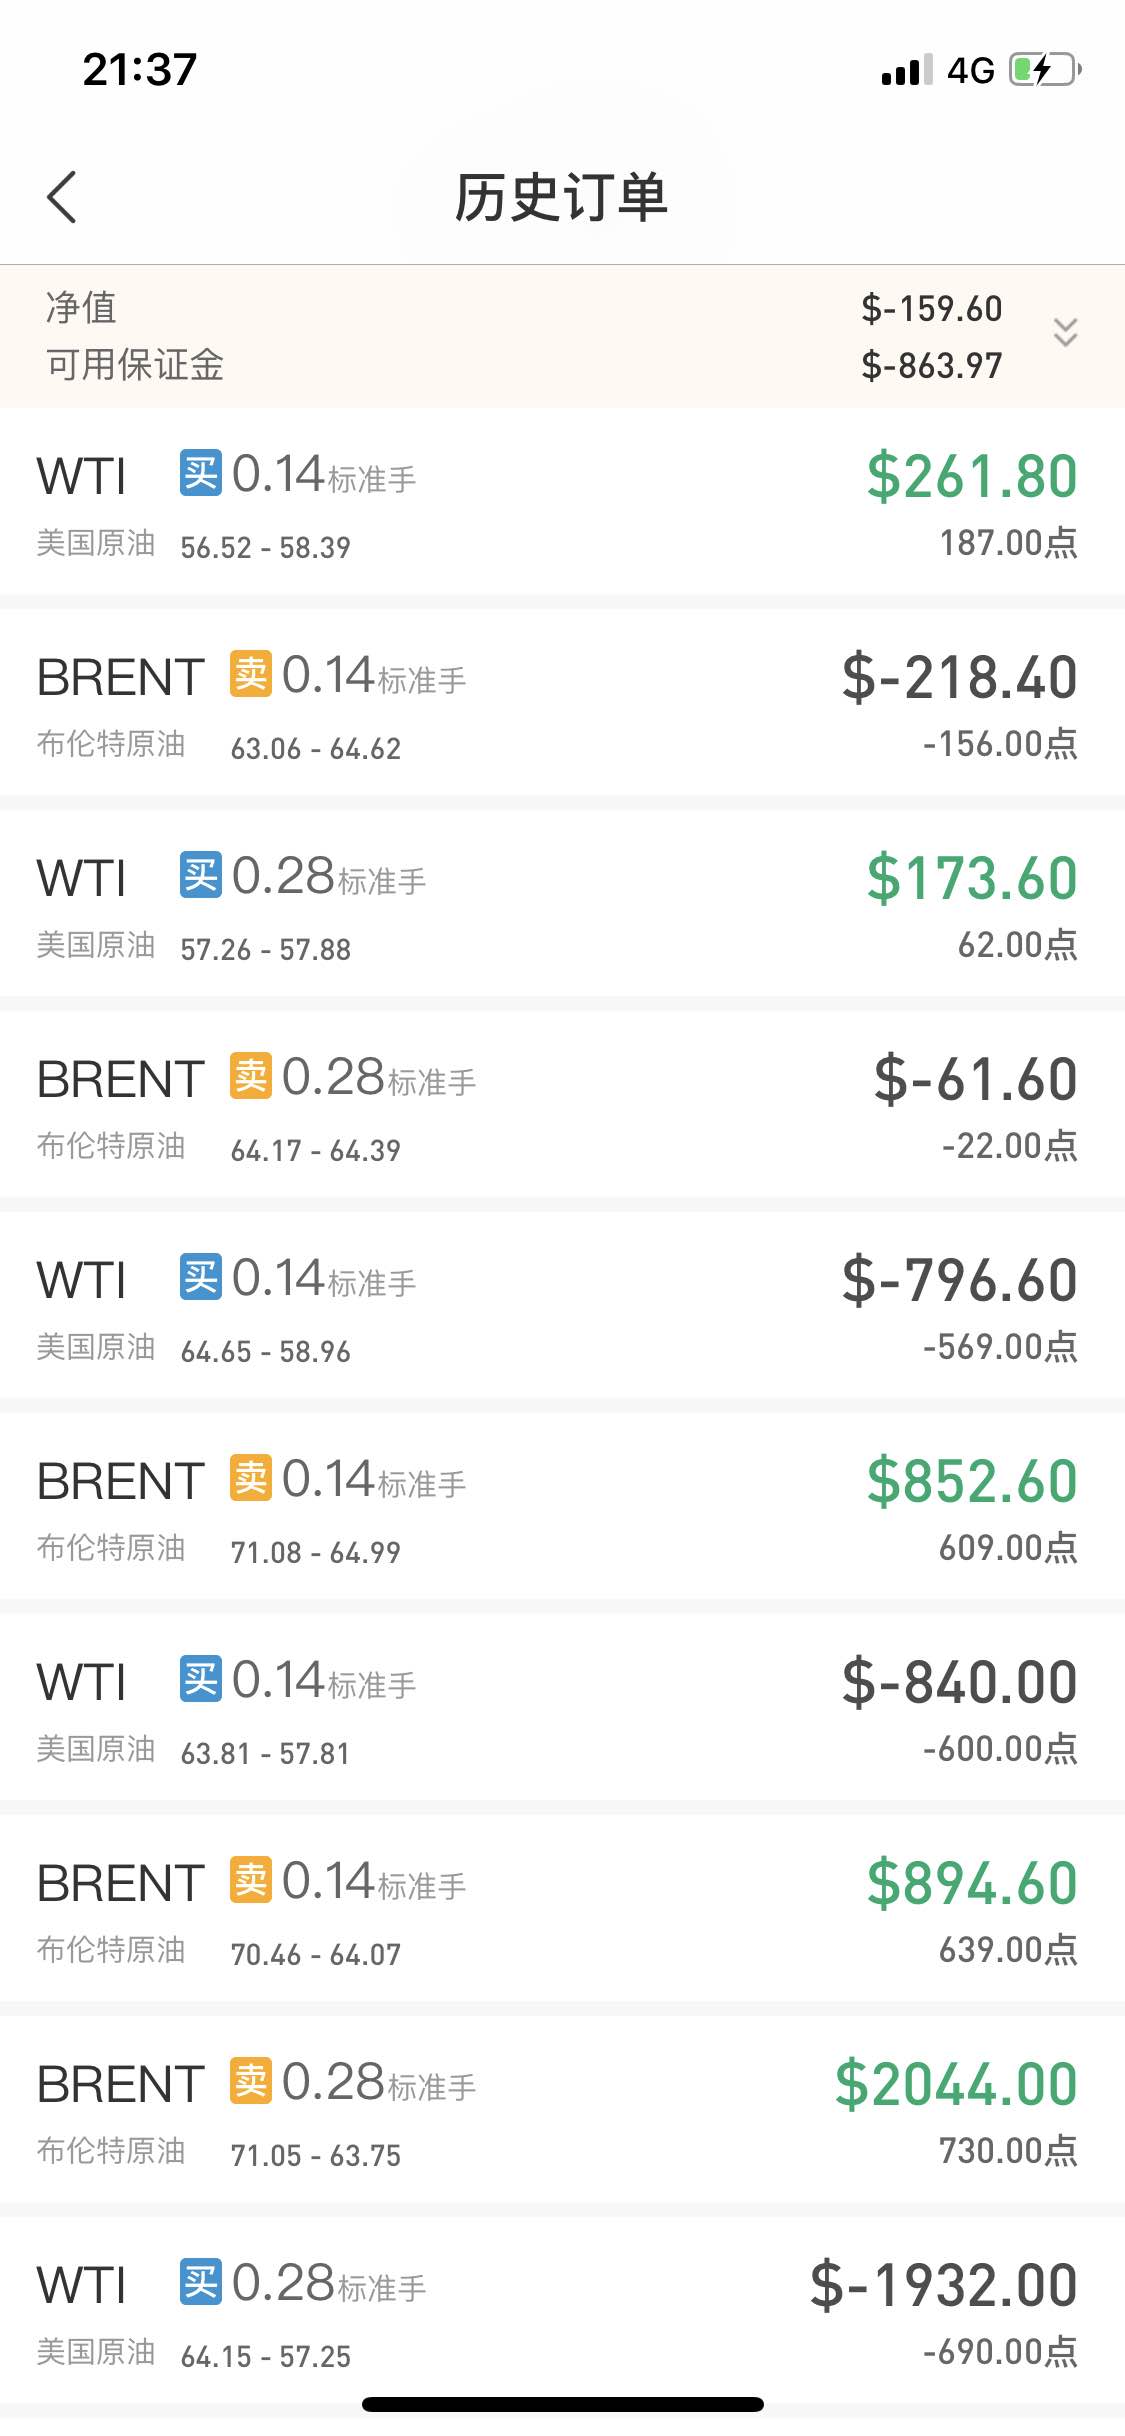
Task: Tap the 可用保证金 available margin label
Action: 135,365
